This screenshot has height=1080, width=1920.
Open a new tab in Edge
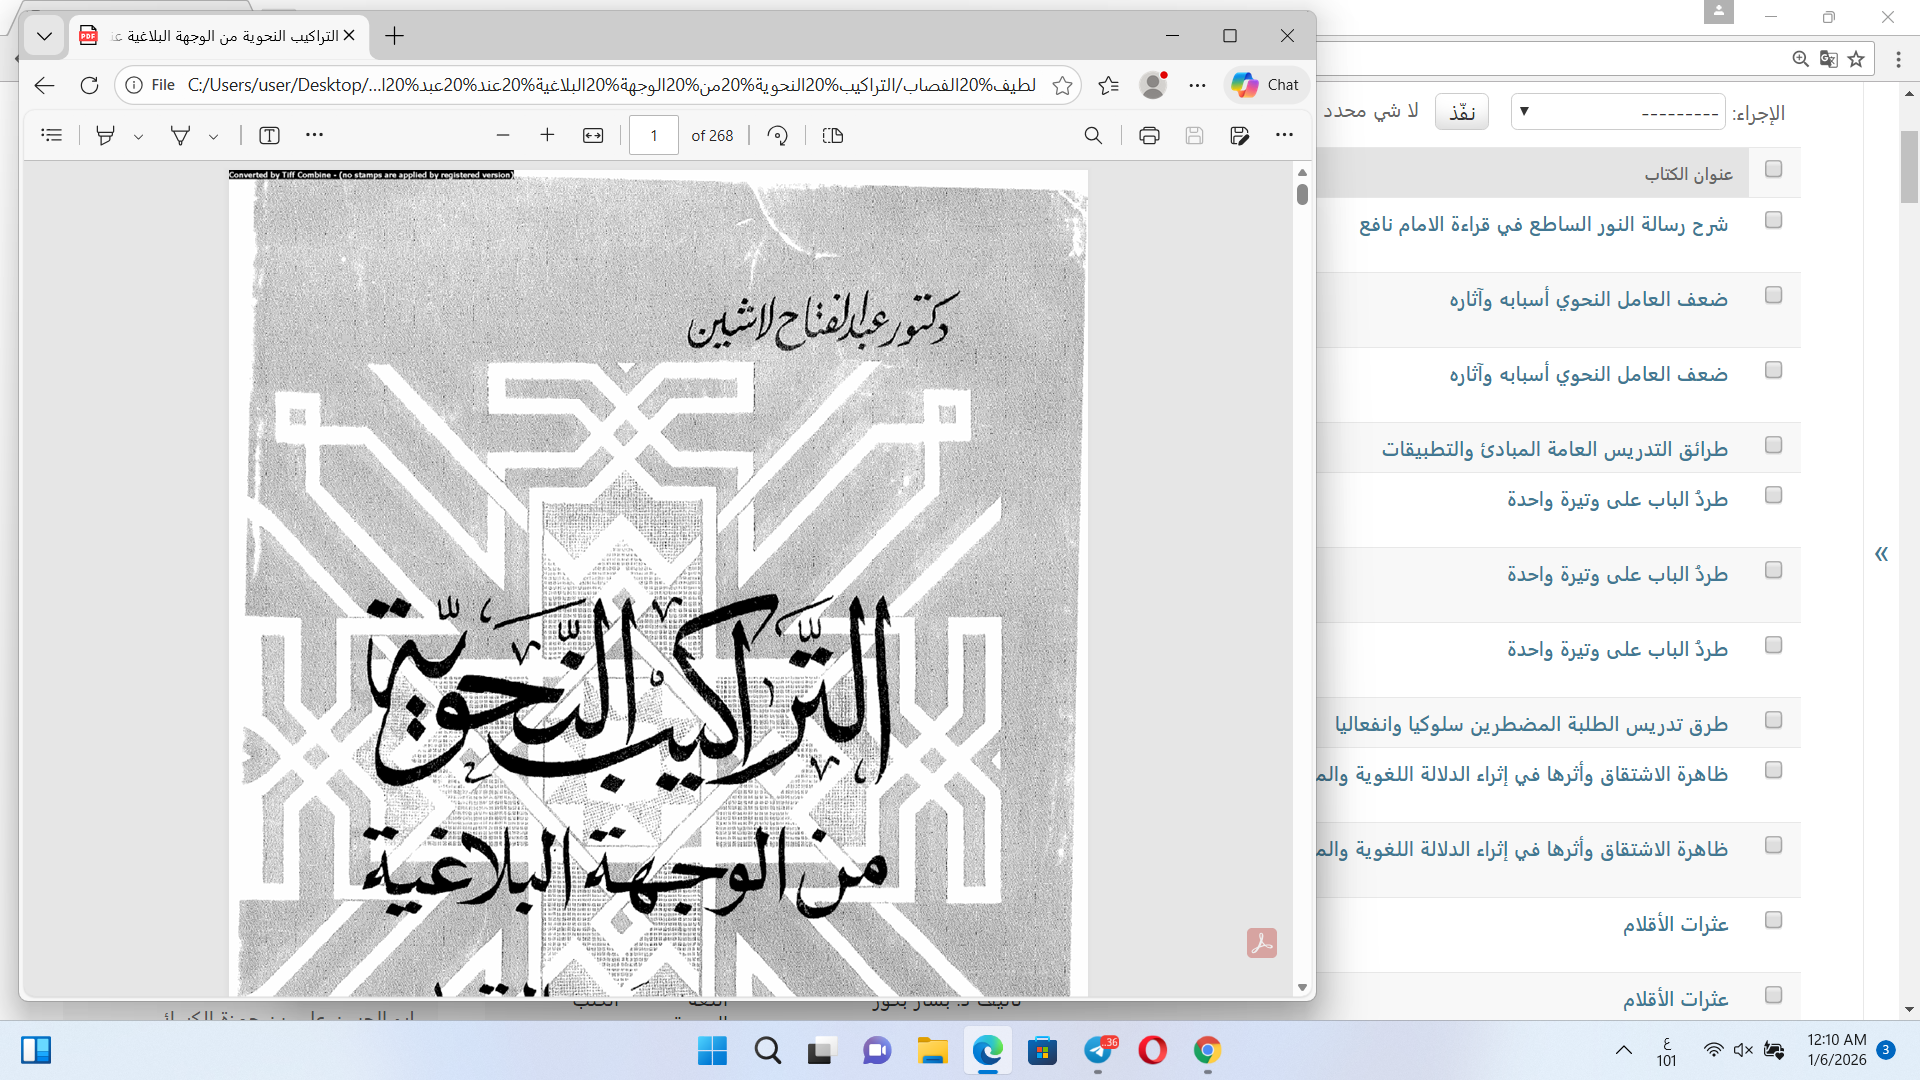pyautogui.click(x=395, y=36)
